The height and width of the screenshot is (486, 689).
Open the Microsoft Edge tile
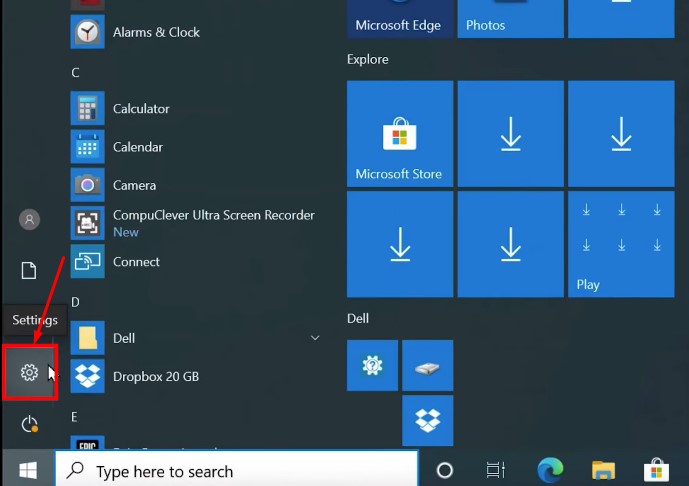click(x=400, y=18)
